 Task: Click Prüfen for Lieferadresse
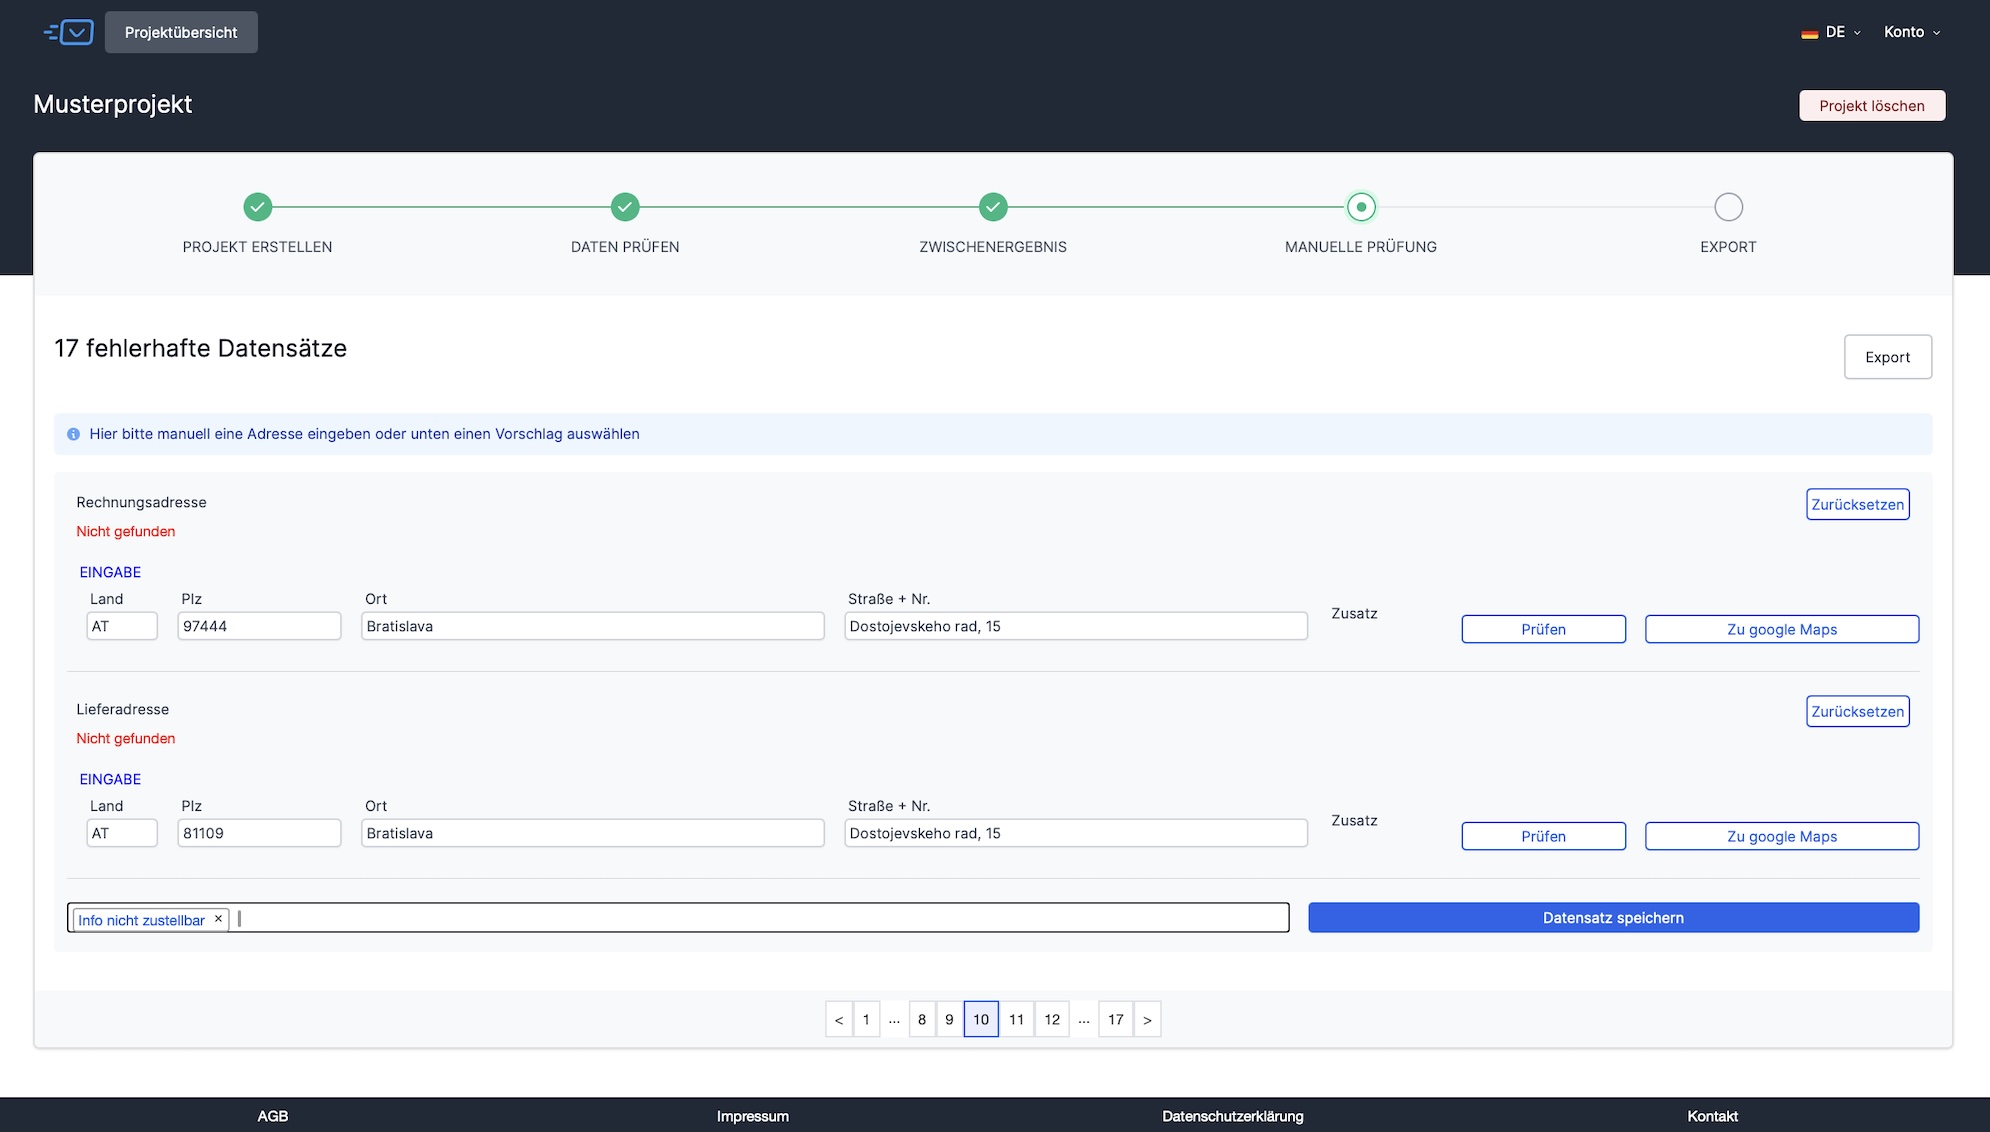tap(1543, 836)
